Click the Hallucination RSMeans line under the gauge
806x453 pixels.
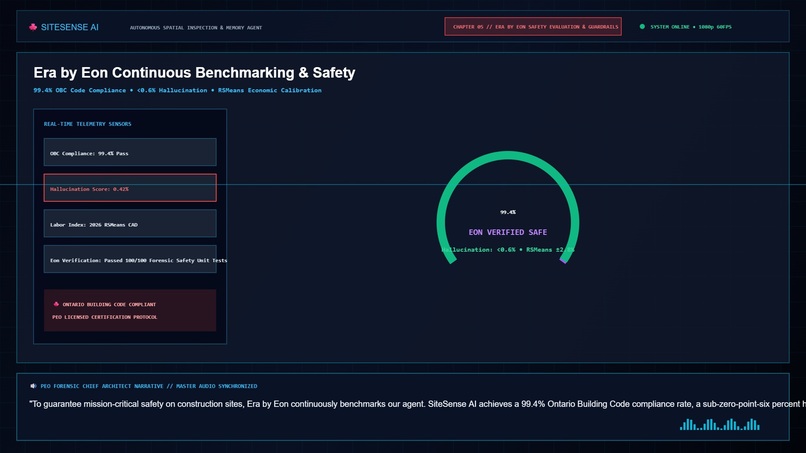coord(508,250)
